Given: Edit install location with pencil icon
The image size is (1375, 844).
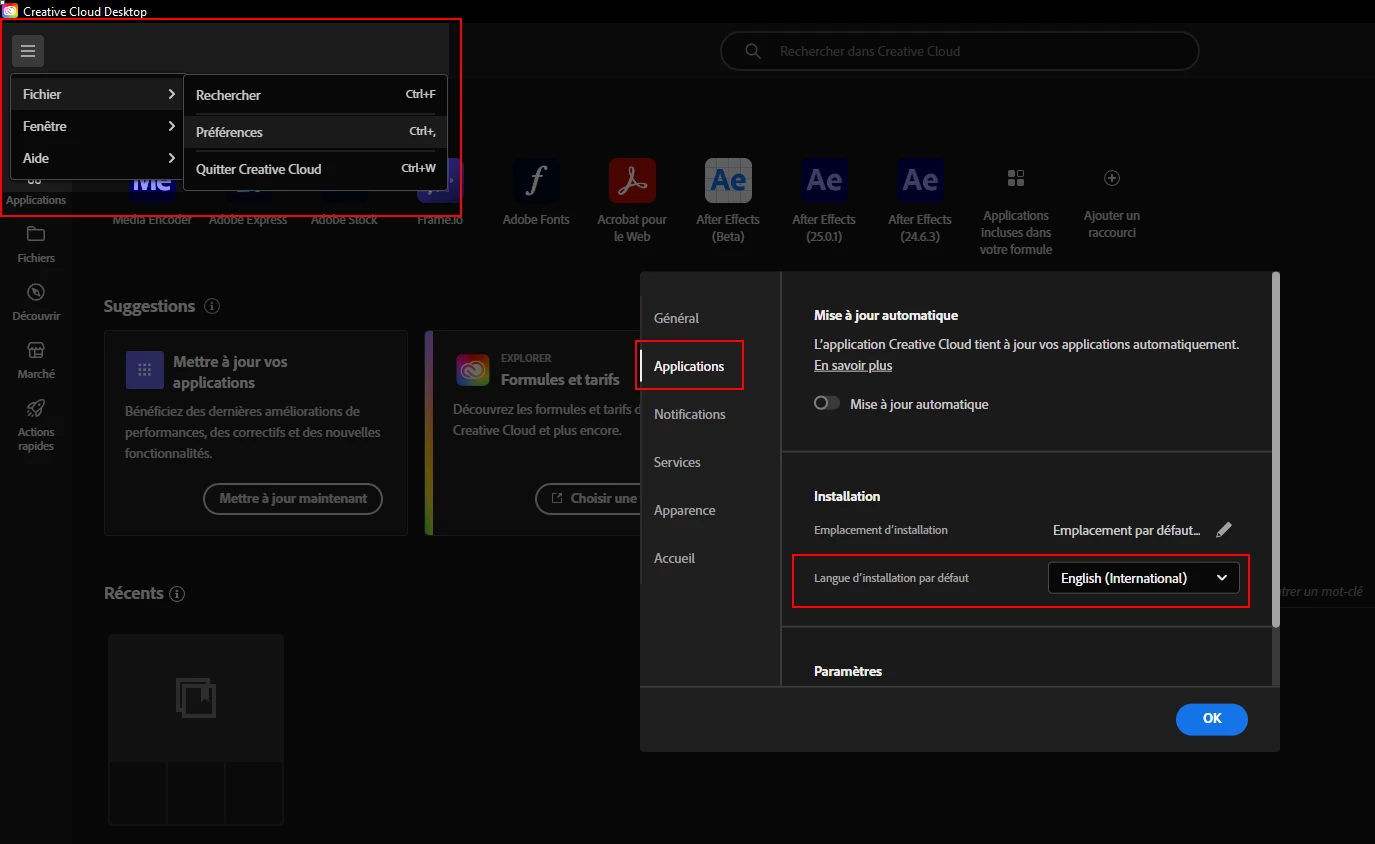Looking at the screenshot, I should 1224,530.
